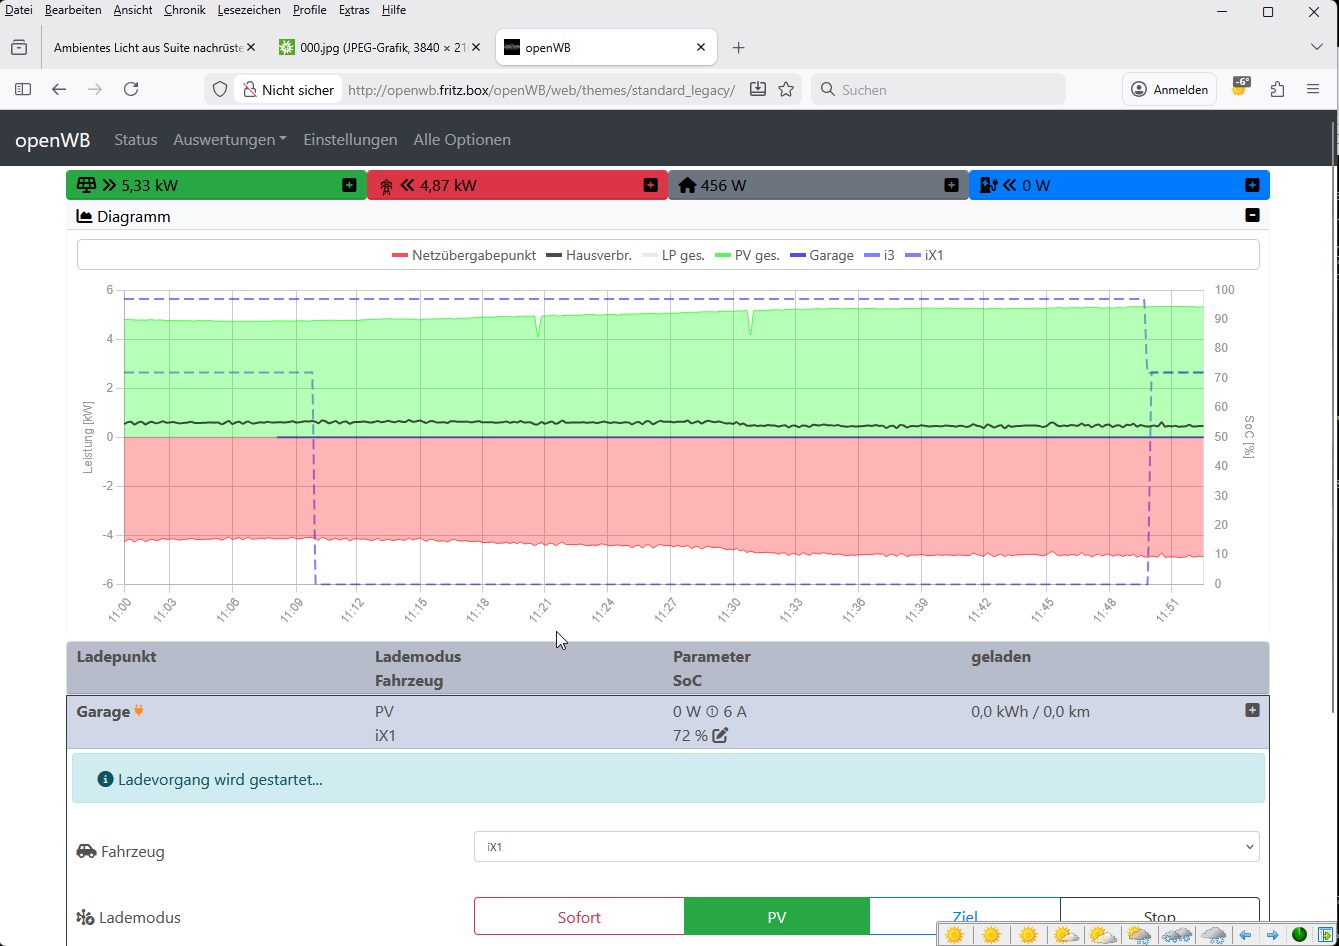Open Firefox extensions puzzle icon
1339x946 pixels.
point(1277,89)
